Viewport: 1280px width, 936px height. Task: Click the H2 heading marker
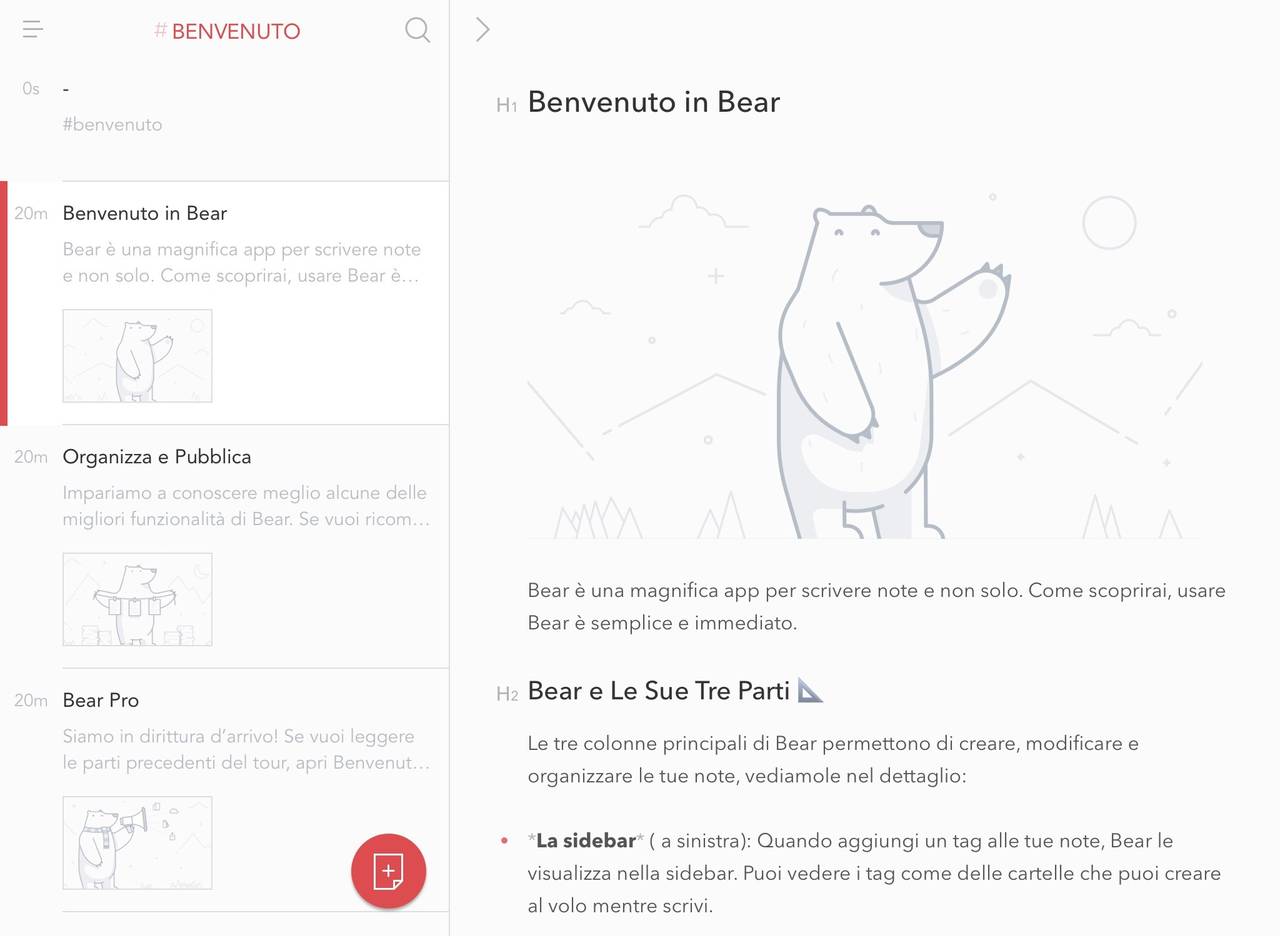click(x=507, y=694)
